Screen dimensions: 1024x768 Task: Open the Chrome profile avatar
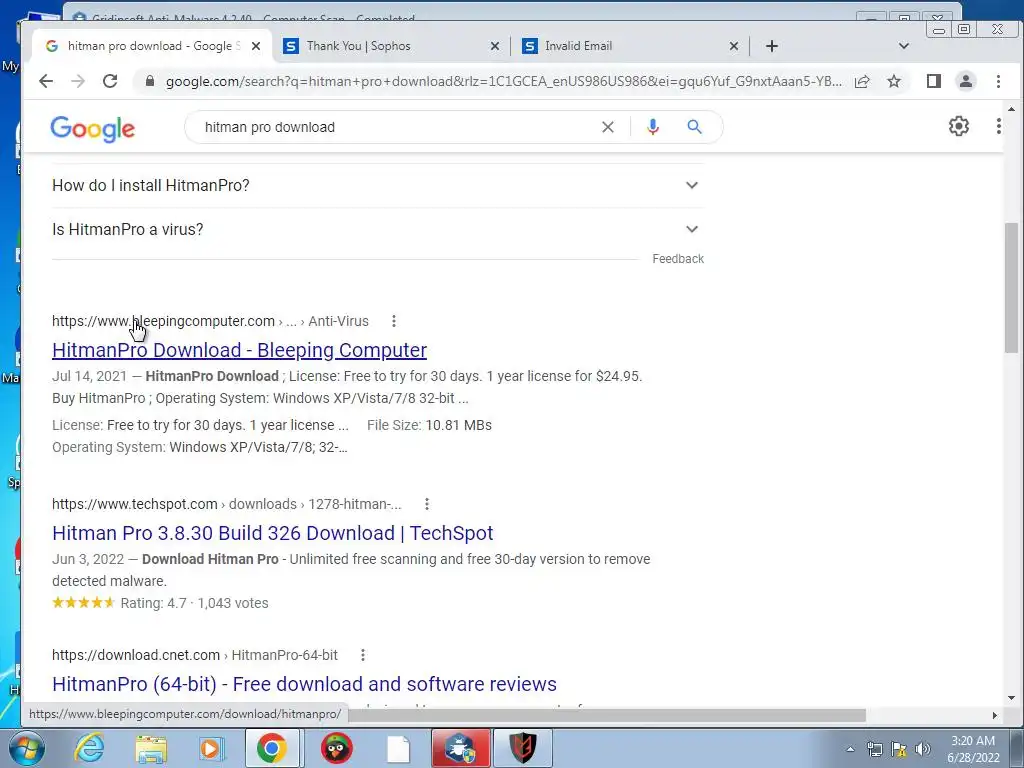(x=966, y=81)
